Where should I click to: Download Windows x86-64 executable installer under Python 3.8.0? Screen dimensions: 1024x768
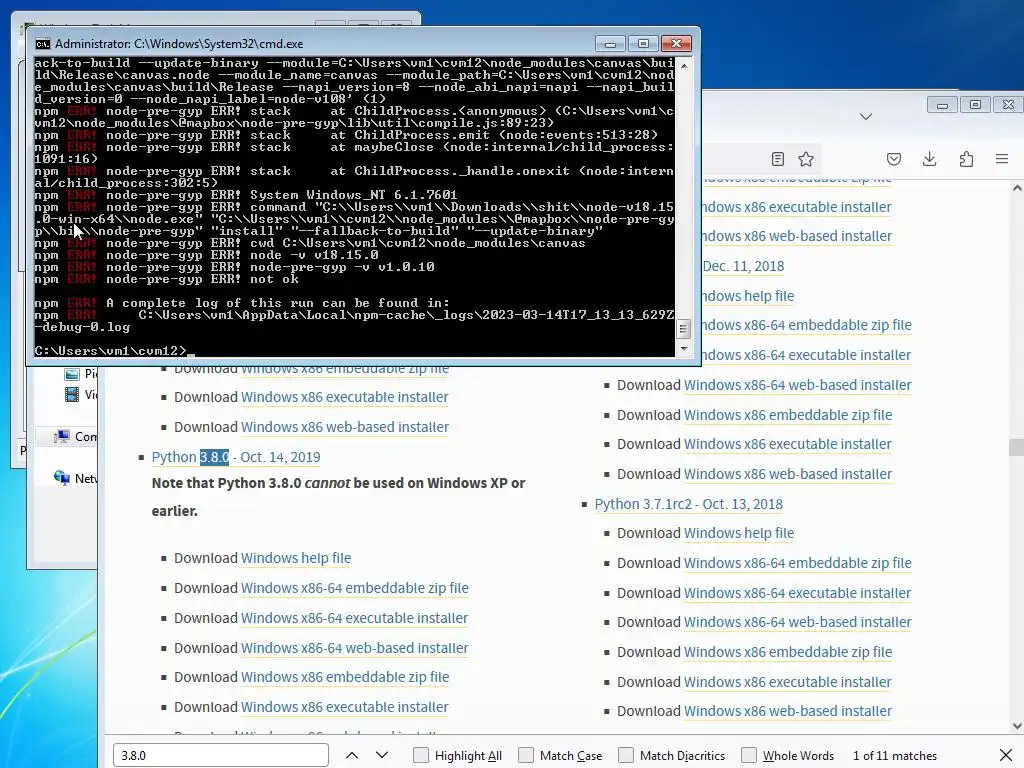coord(355,618)
